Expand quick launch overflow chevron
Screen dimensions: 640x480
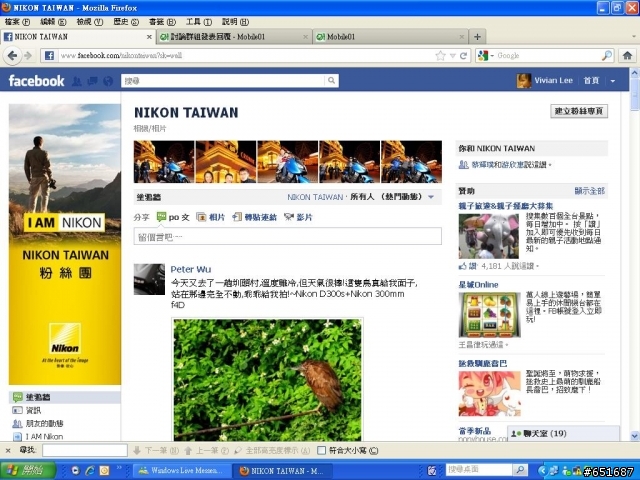coord(119,468)
